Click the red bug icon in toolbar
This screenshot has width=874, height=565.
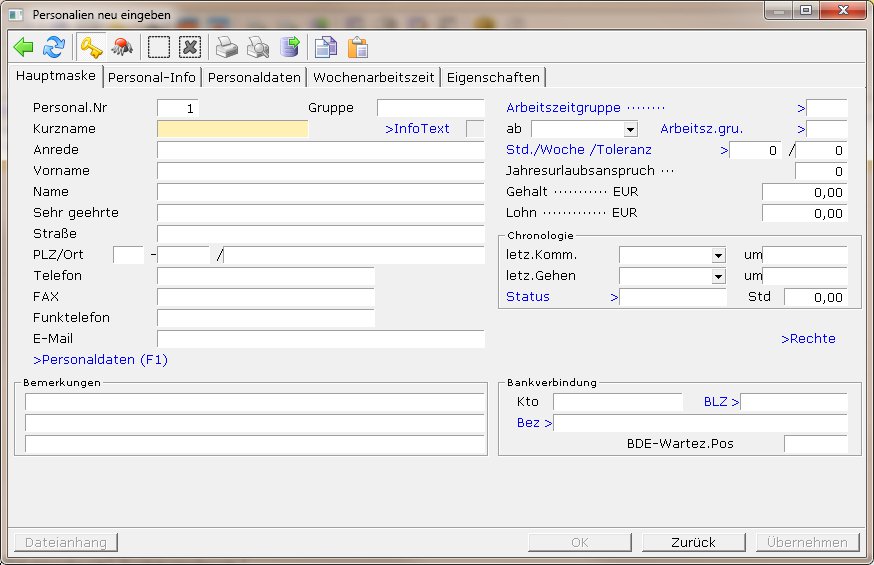[x=122, y=47]
